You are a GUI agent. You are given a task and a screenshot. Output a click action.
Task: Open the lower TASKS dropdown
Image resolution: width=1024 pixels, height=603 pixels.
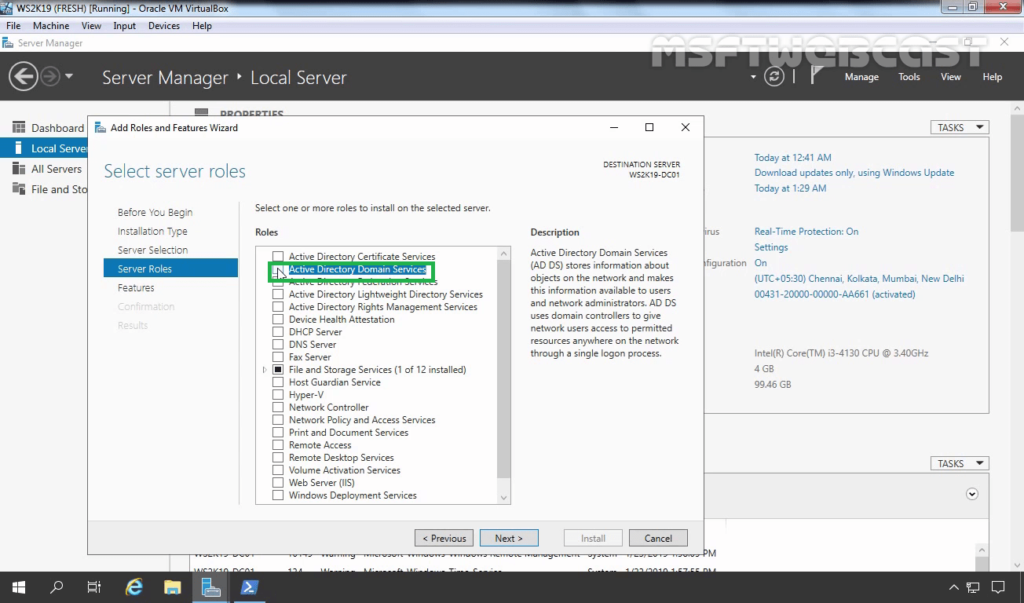tap(959, 463)
